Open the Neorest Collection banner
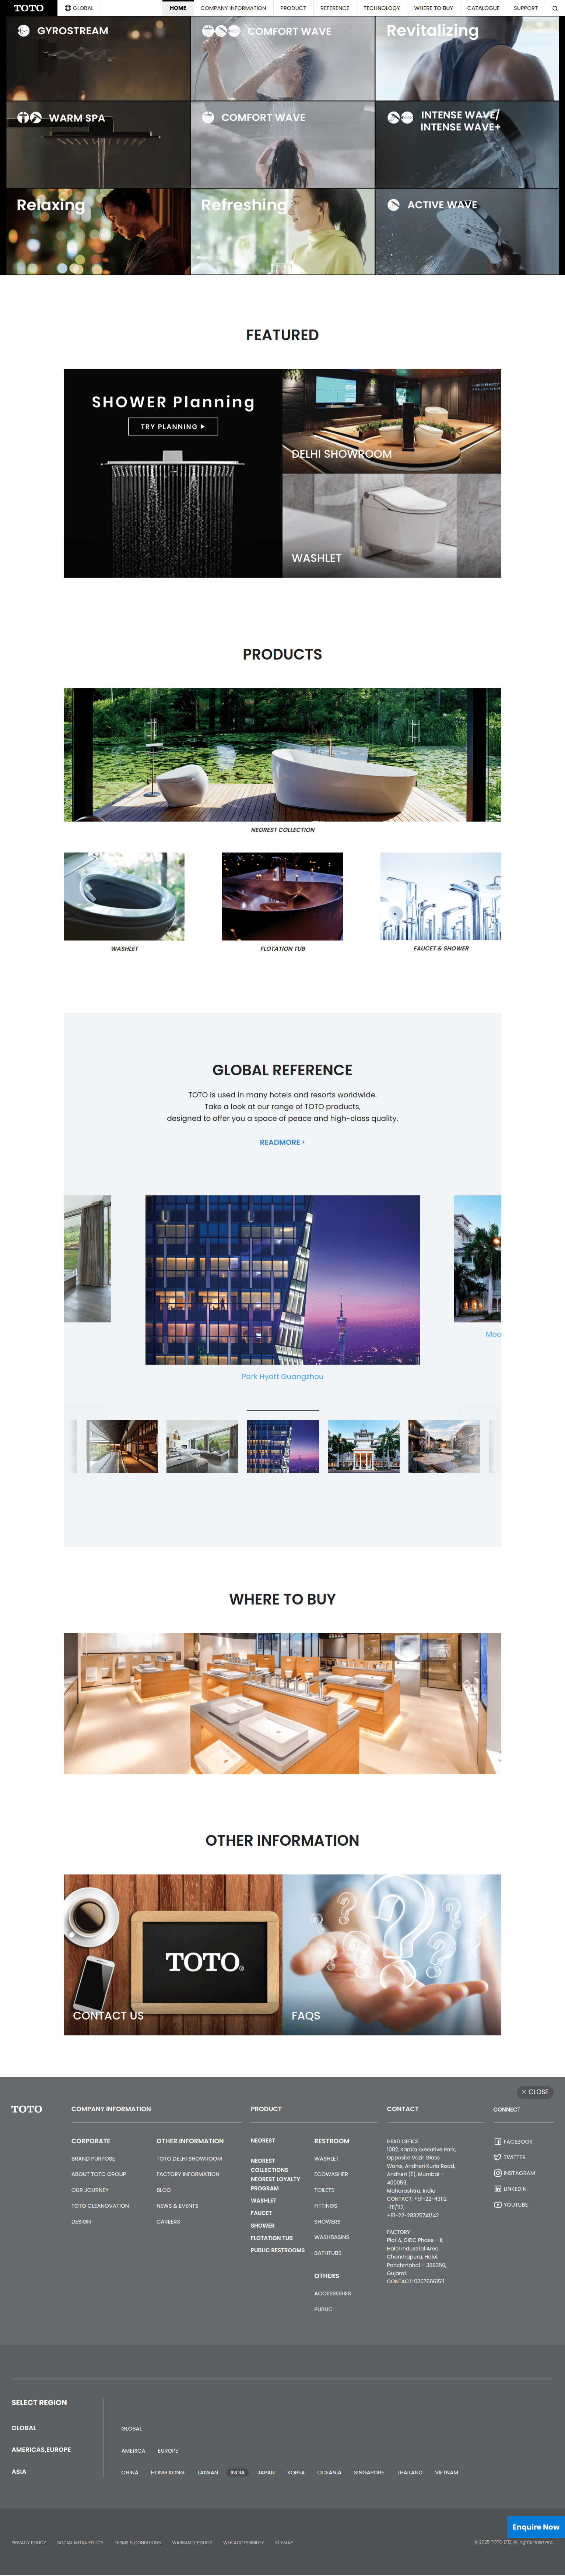This screenshot has width=565, height=2576. pos(282,755)
